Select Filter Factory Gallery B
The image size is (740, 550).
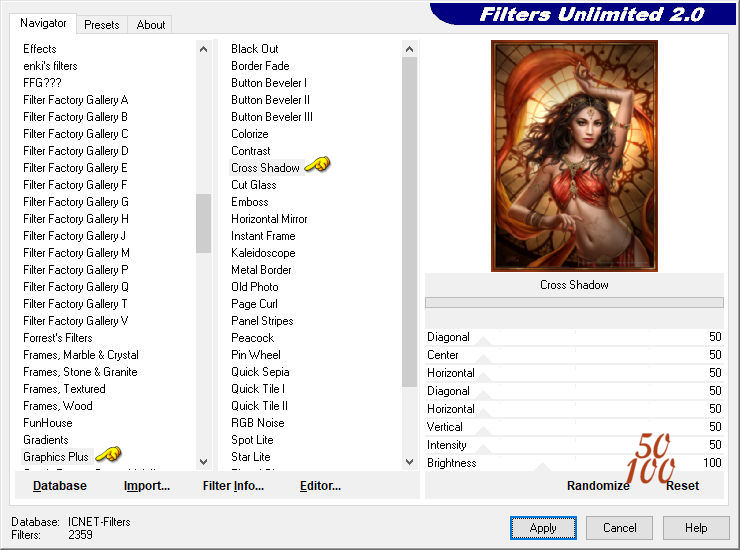76,117
